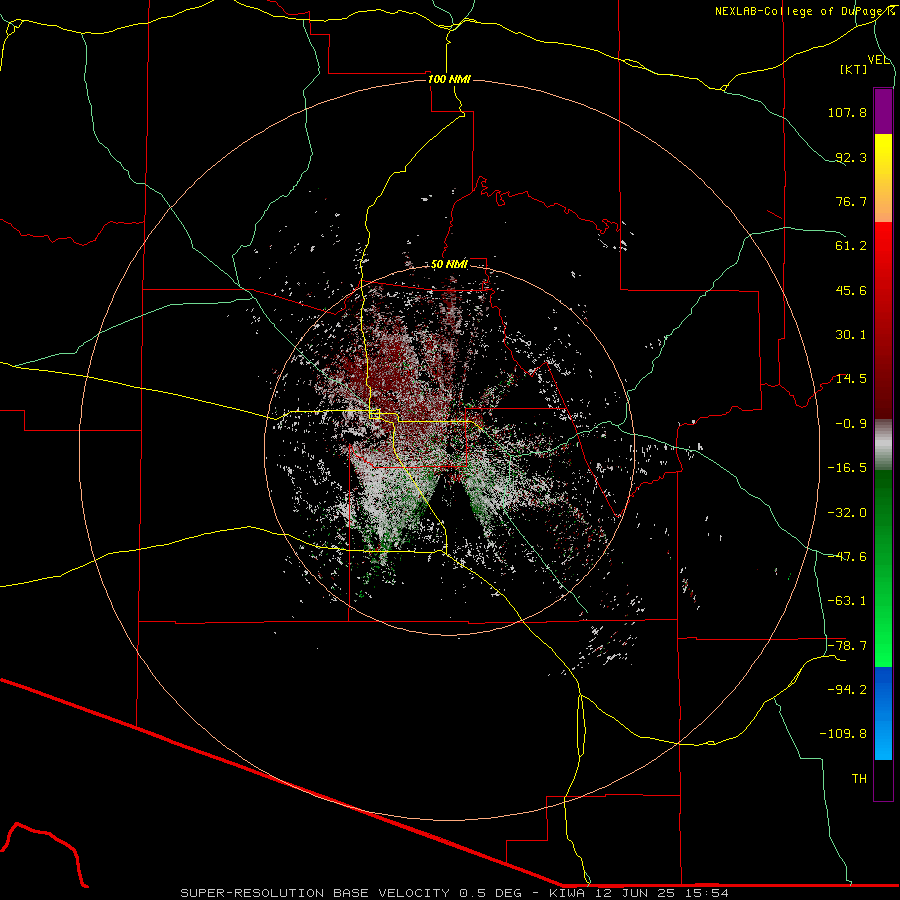
Task: Select the -32.0 velocity scale label
Action: pos(847,513)
